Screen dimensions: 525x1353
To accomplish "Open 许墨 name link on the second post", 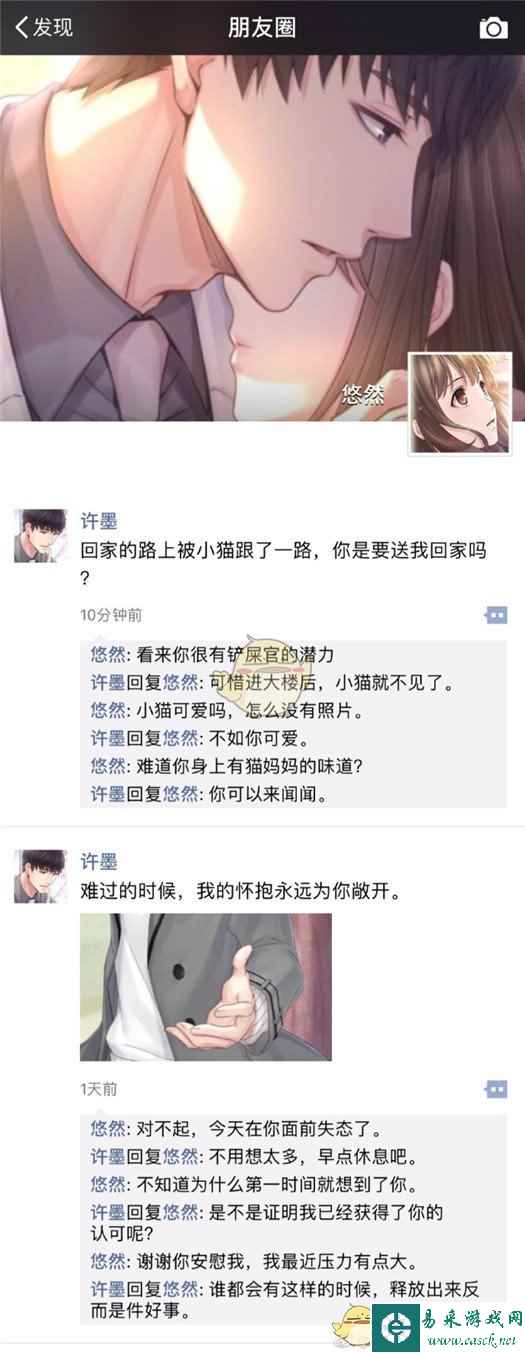I will [x=98, y=862].
